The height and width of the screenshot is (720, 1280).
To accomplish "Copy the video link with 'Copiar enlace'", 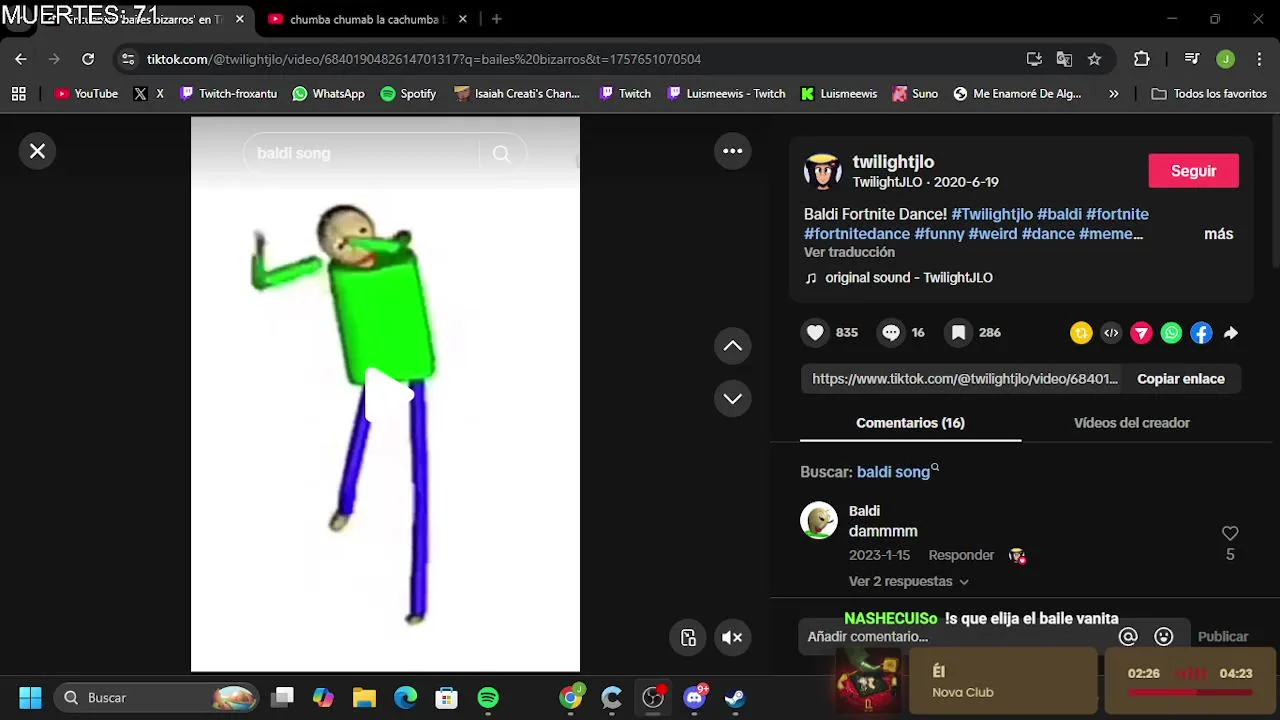I will click(1181, 379).
